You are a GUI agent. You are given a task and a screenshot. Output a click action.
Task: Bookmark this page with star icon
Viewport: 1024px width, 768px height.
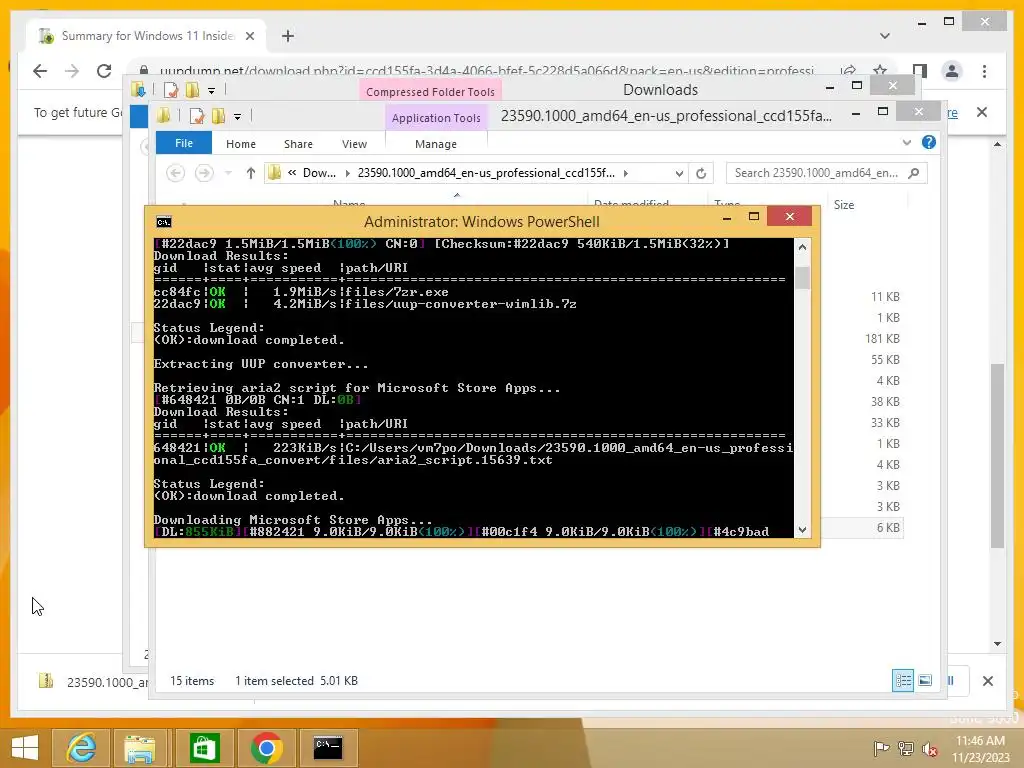pos(880,71)
